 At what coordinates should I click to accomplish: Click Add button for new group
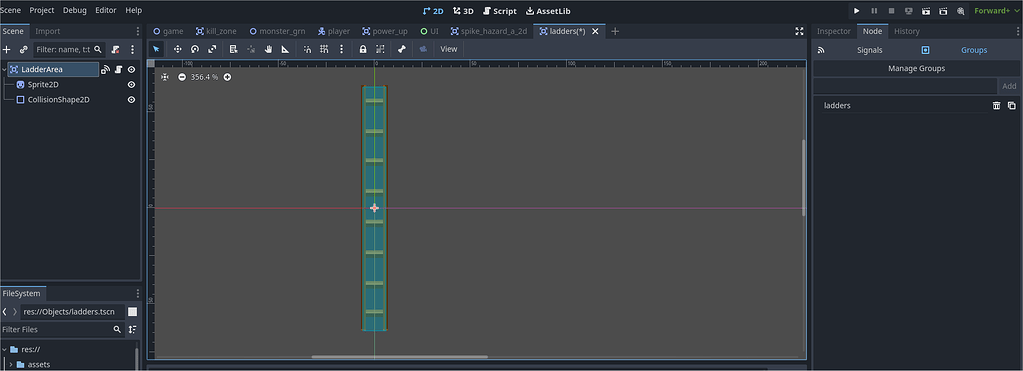point(1009,86)
